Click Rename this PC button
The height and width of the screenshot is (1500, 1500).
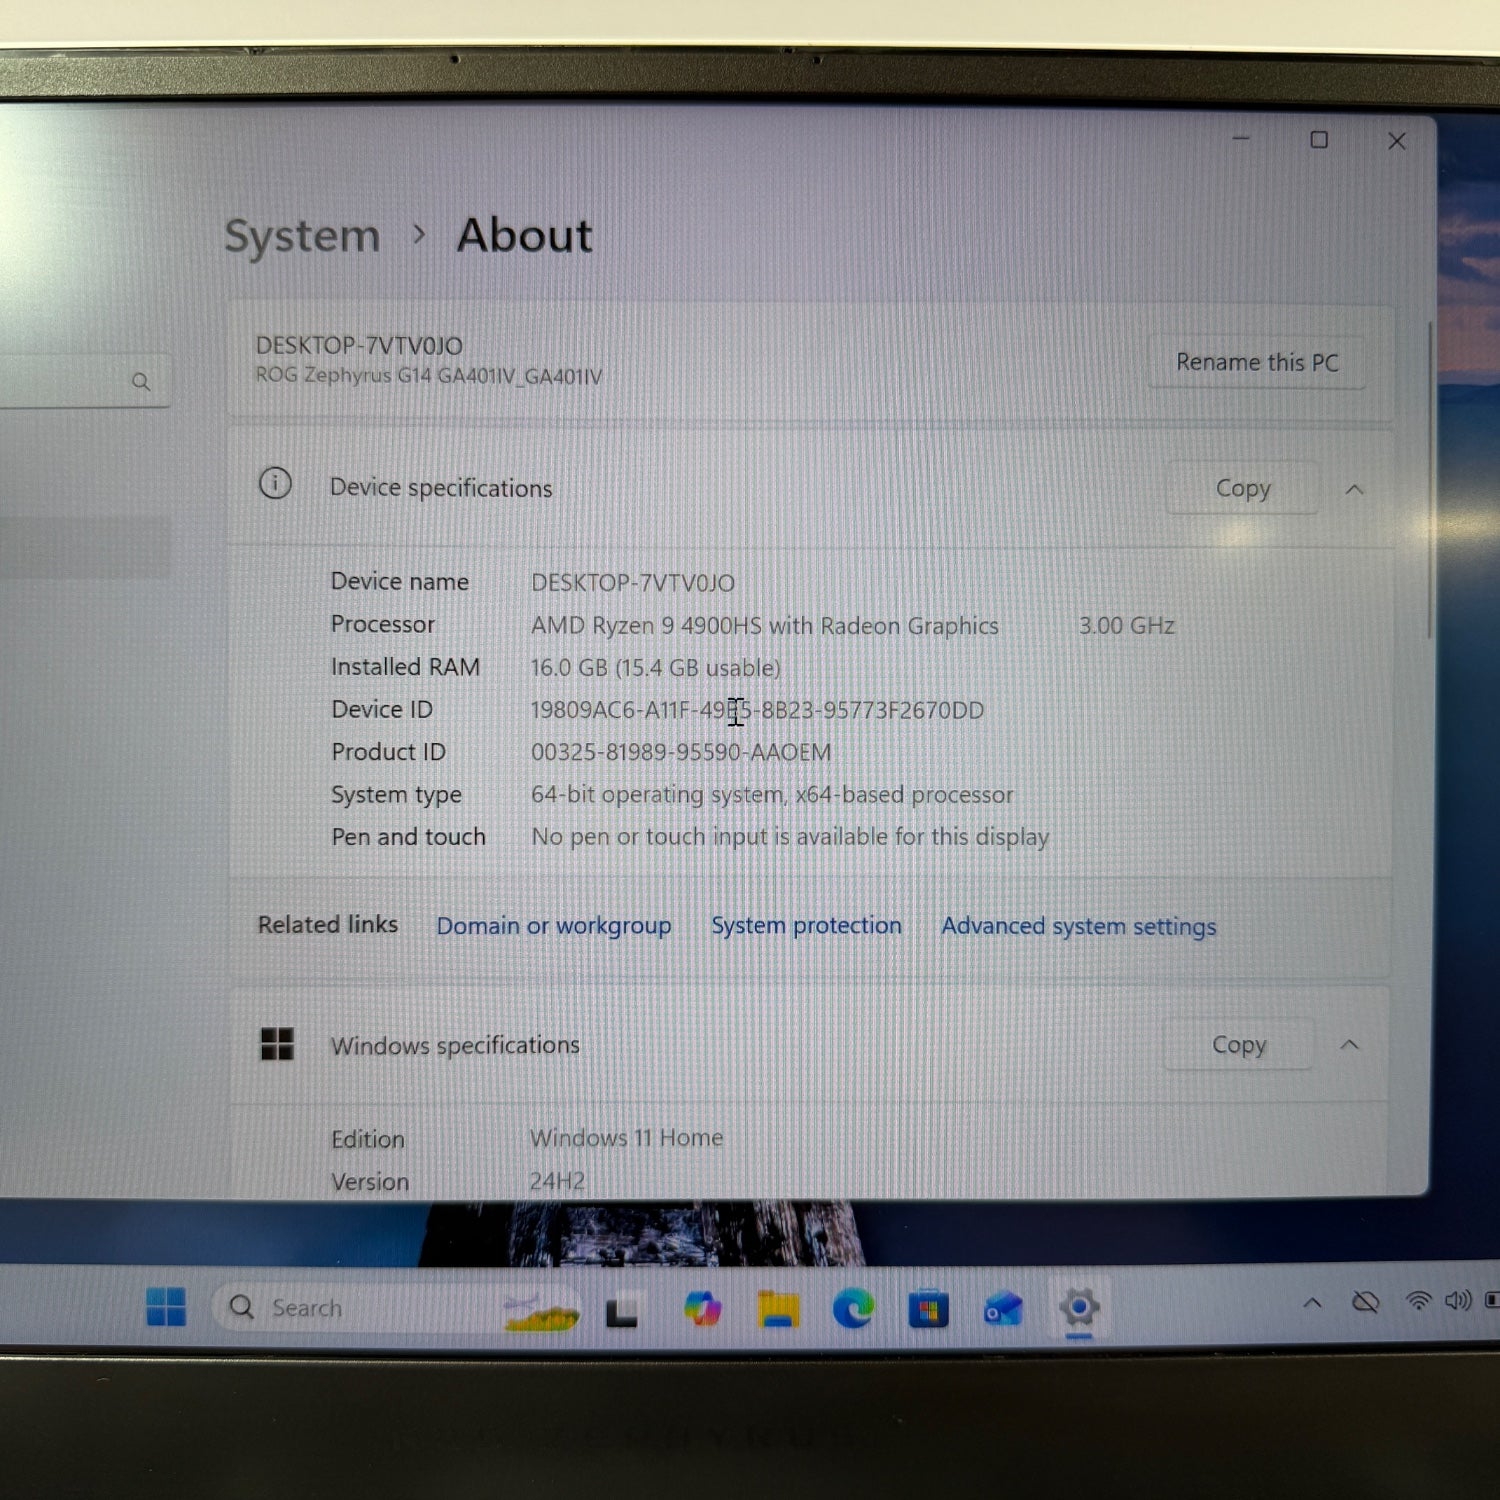[x=1256, y=362]
